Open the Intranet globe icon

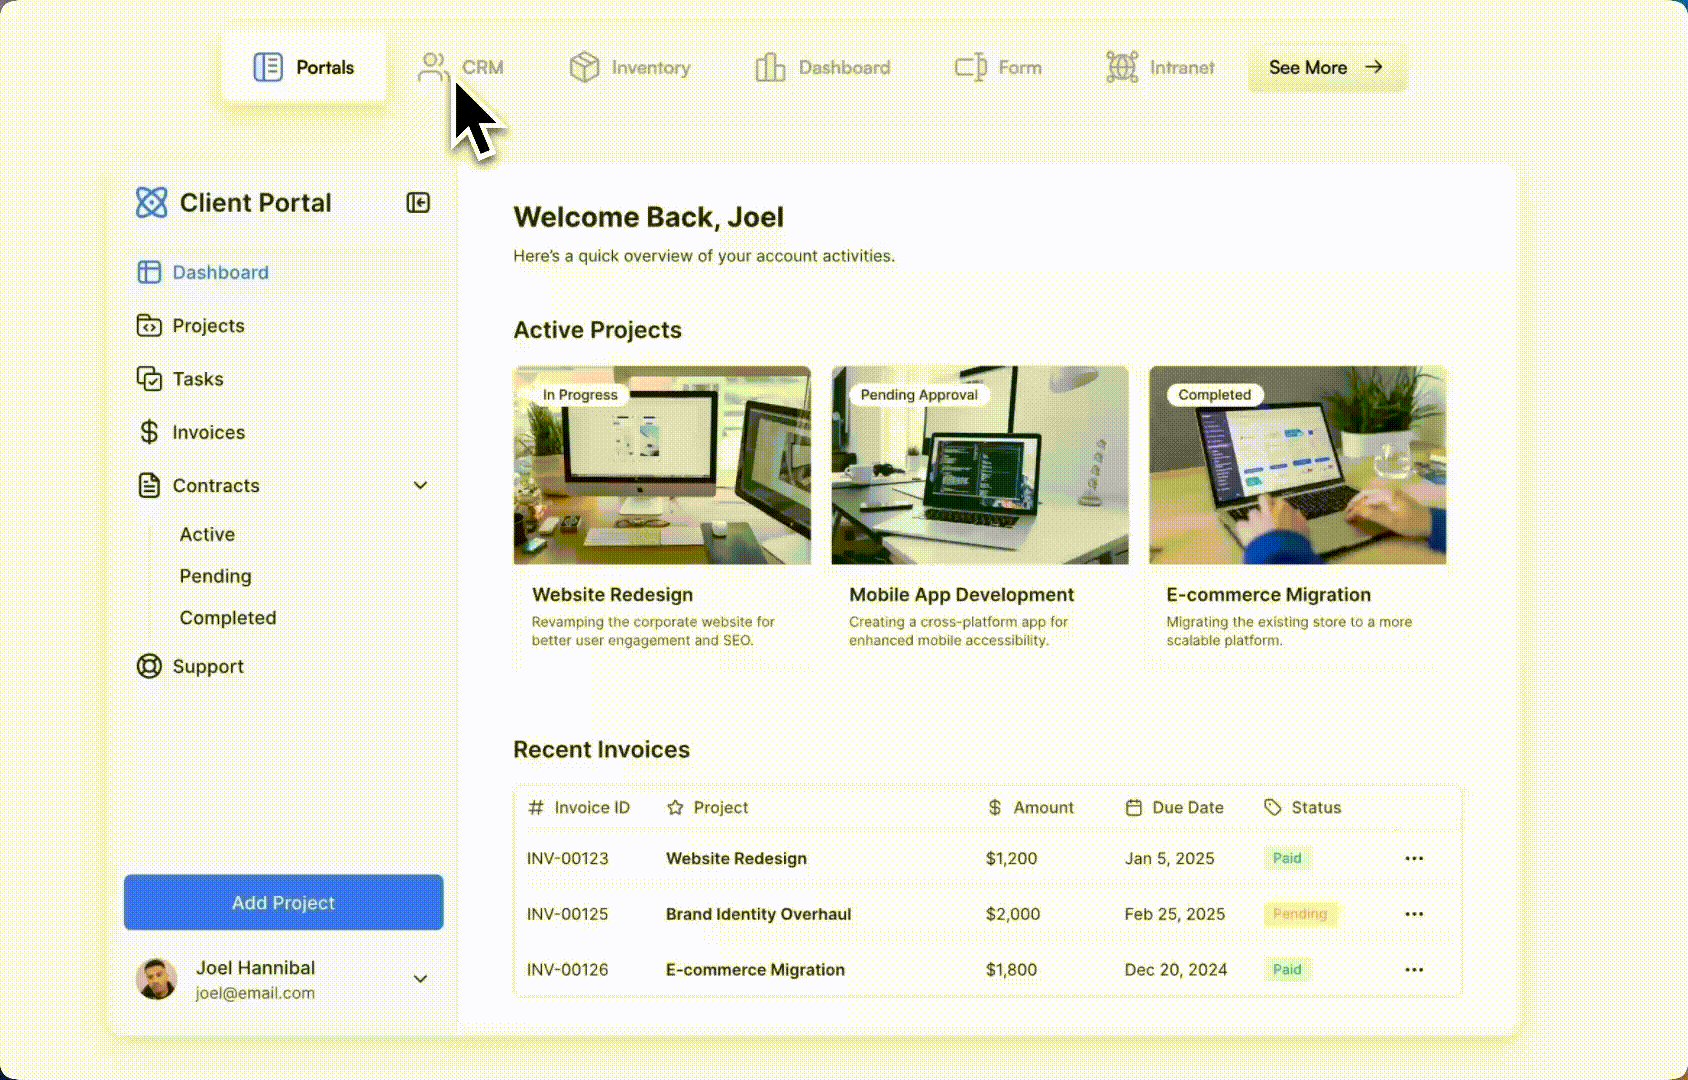pyautogui.click(x=1121, y=67)
